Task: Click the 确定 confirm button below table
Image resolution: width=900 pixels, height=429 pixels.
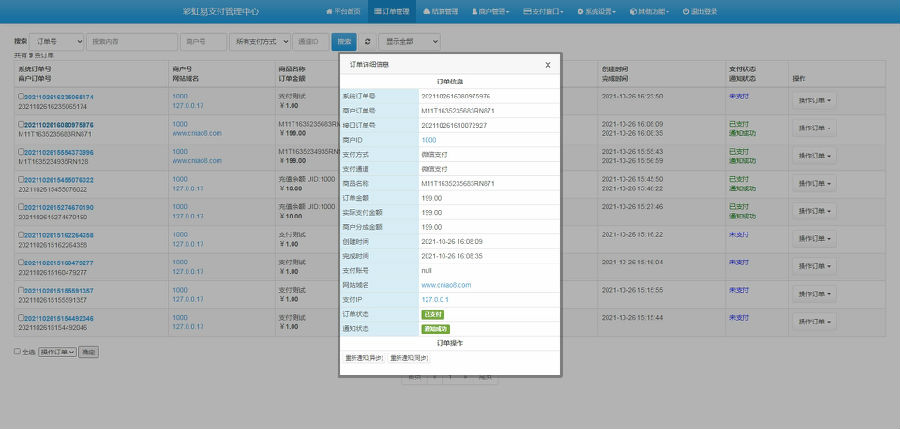Action: coord(88,352)
